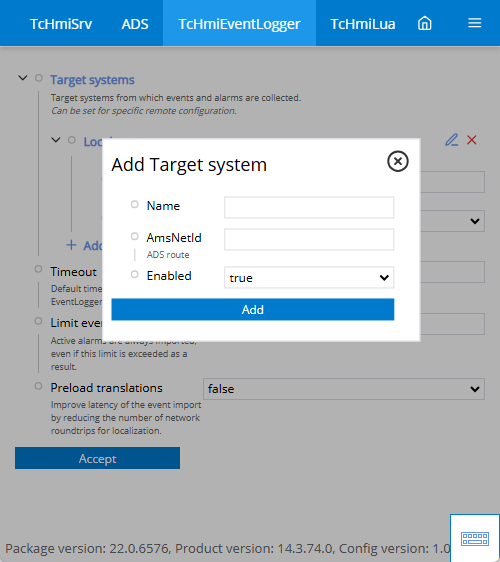
Task: Click the Package version status text
Action: click(x=228, y=548)
